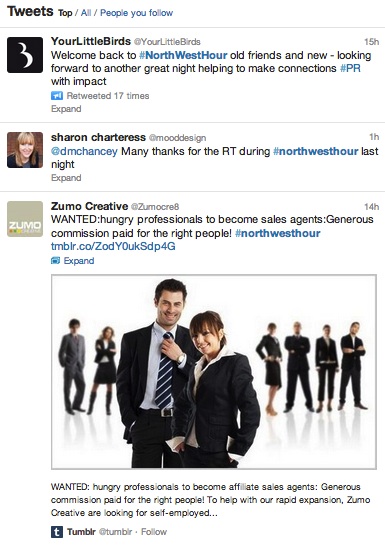Switch to the All tweets view

[86, 13]
